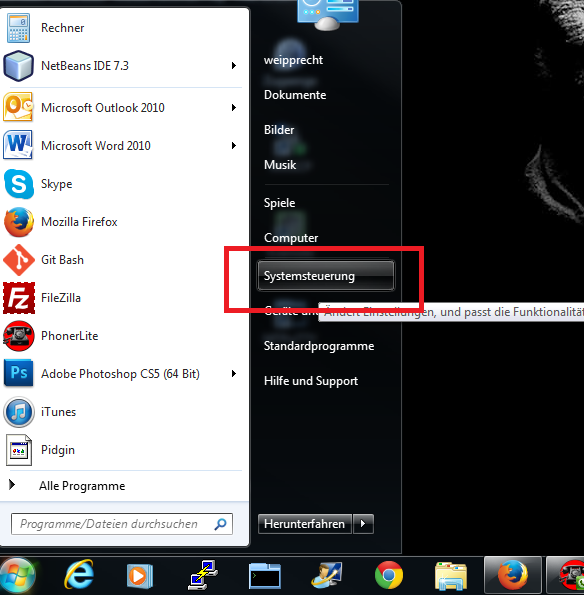Expand Alle Programme
The image size is (584, 595).
tap(82, 486)
